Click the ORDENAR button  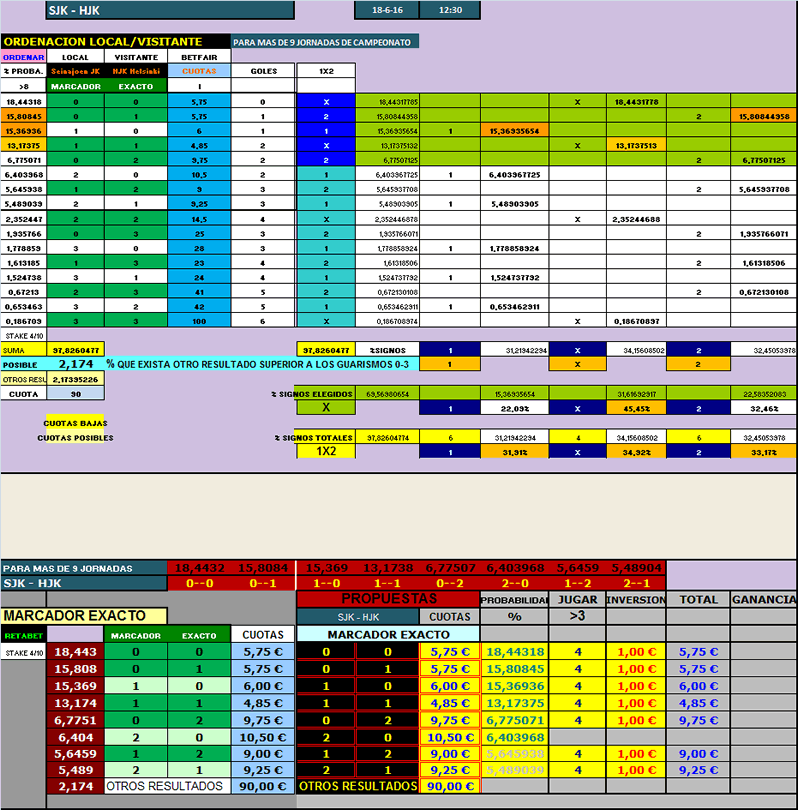point(24,57)
